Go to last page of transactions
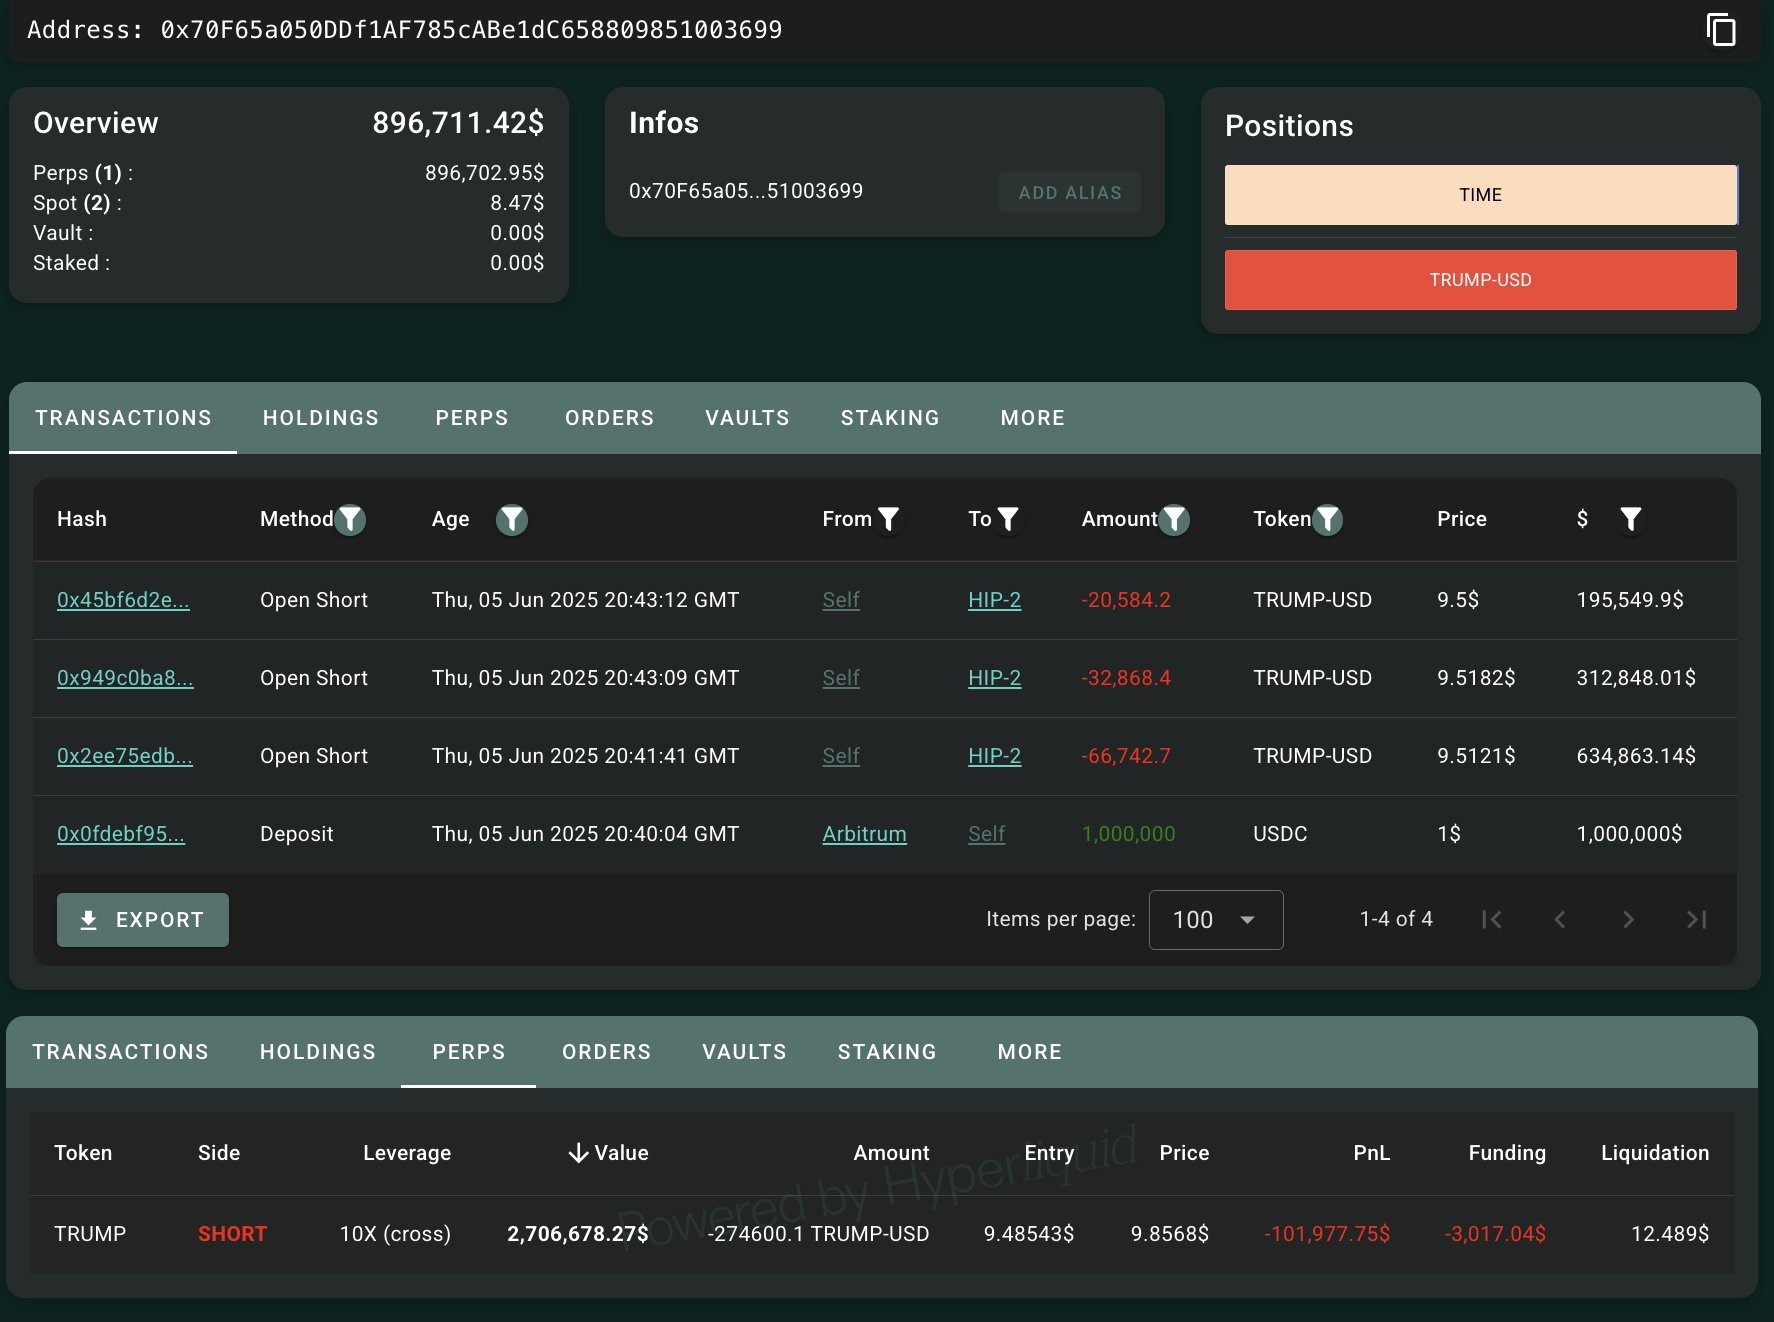1774x1322 pixels. point(1696,919)
